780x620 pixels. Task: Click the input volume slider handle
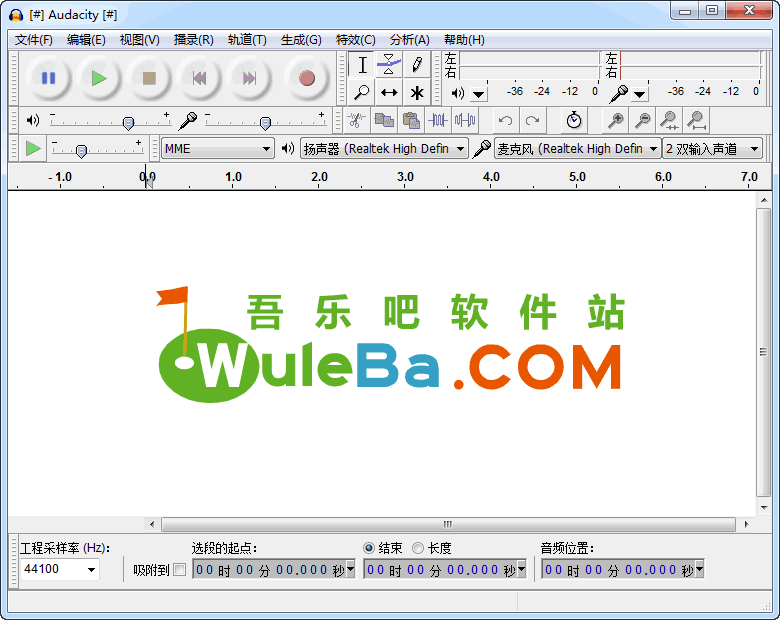[x=266, y=123]
